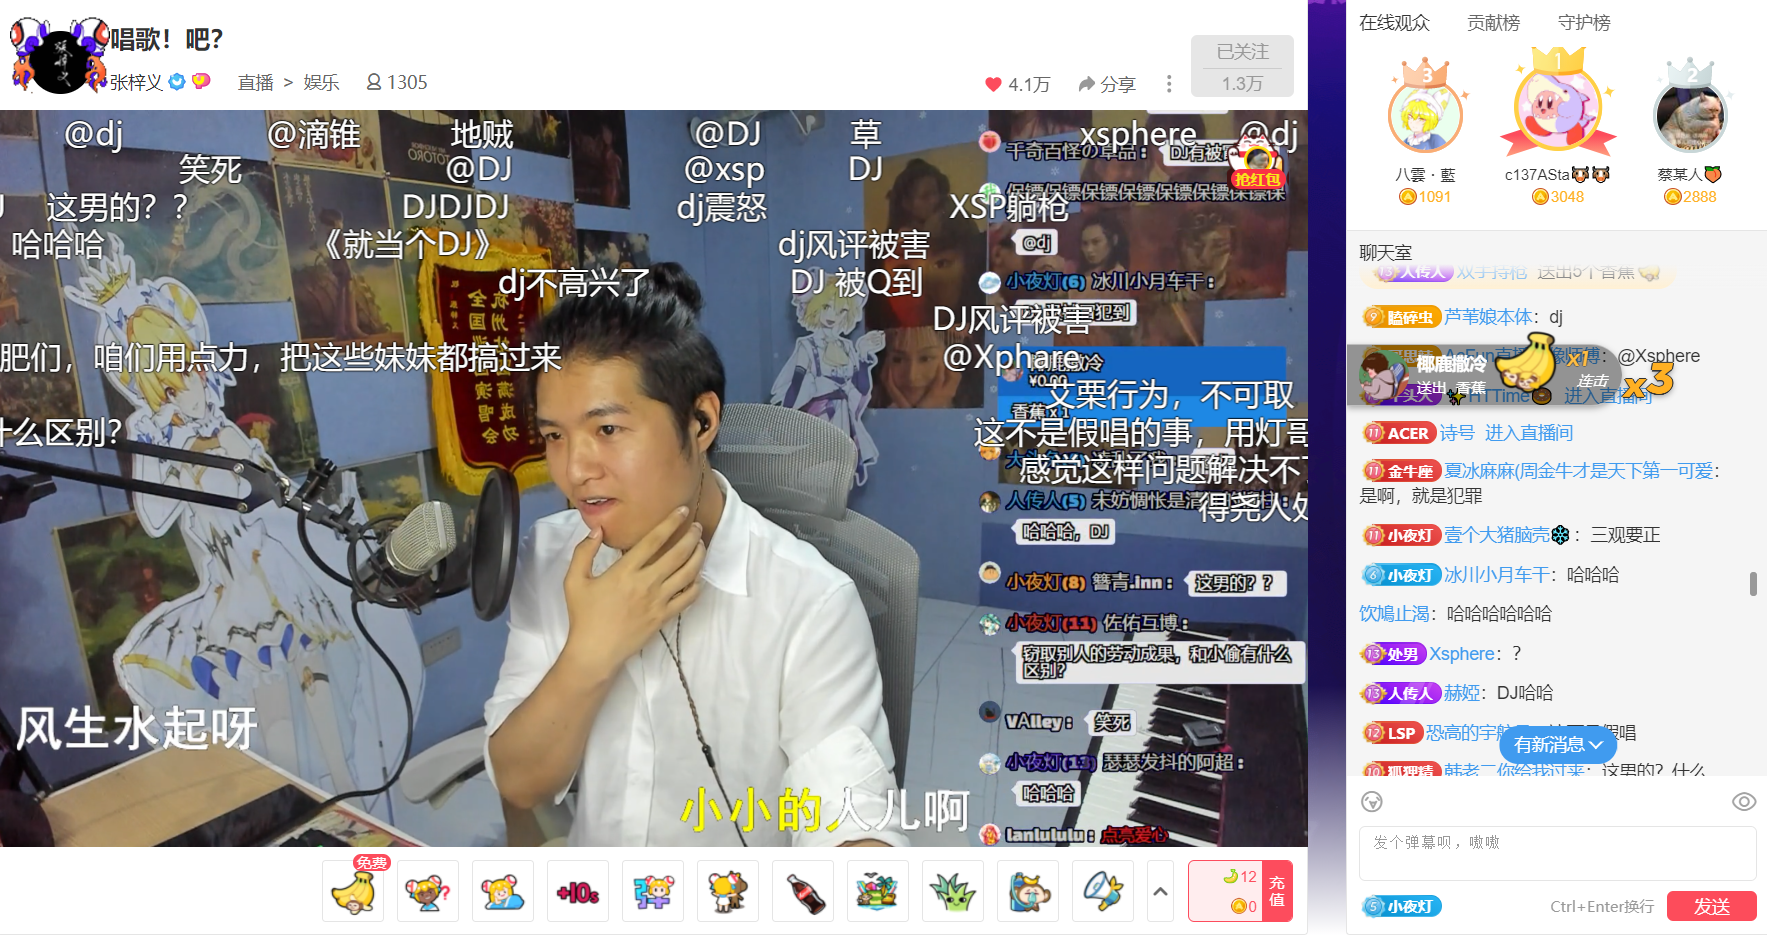Click username 夏冰麻麻 in chat
The height and width of the screenshot is (935, 1767).
pos(1578,471)
